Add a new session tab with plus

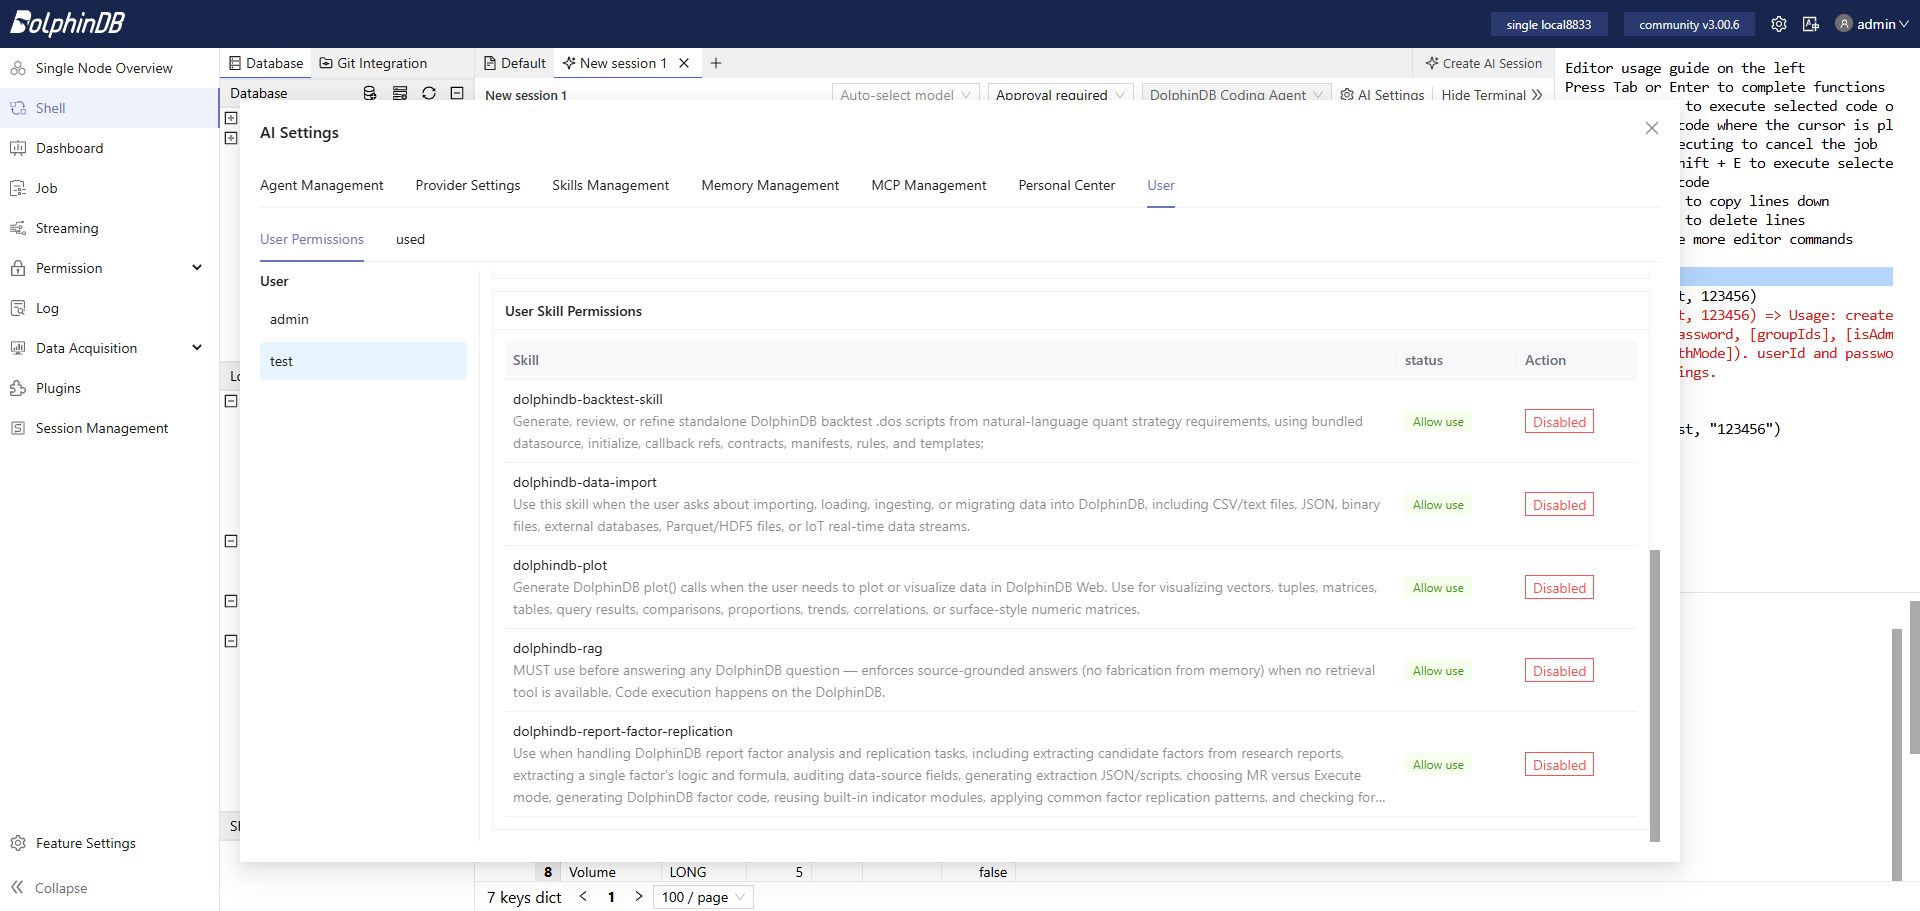(x=716, y=63)
